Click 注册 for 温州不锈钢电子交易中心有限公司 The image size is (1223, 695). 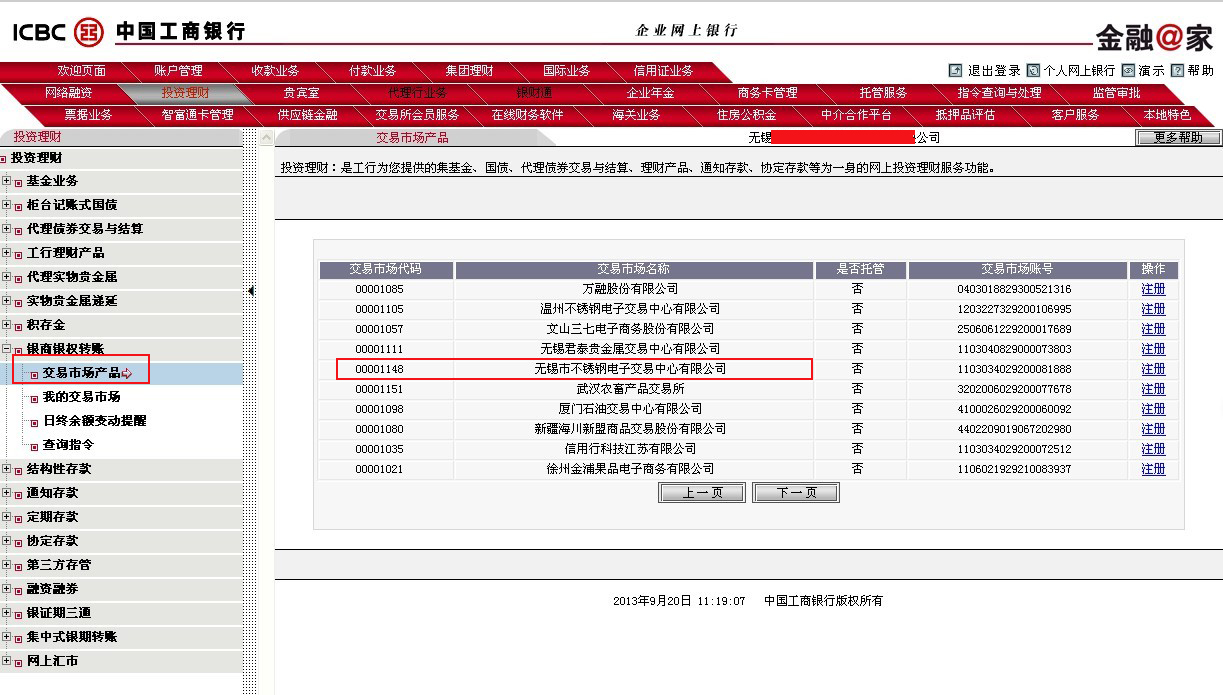[1153, 309]
